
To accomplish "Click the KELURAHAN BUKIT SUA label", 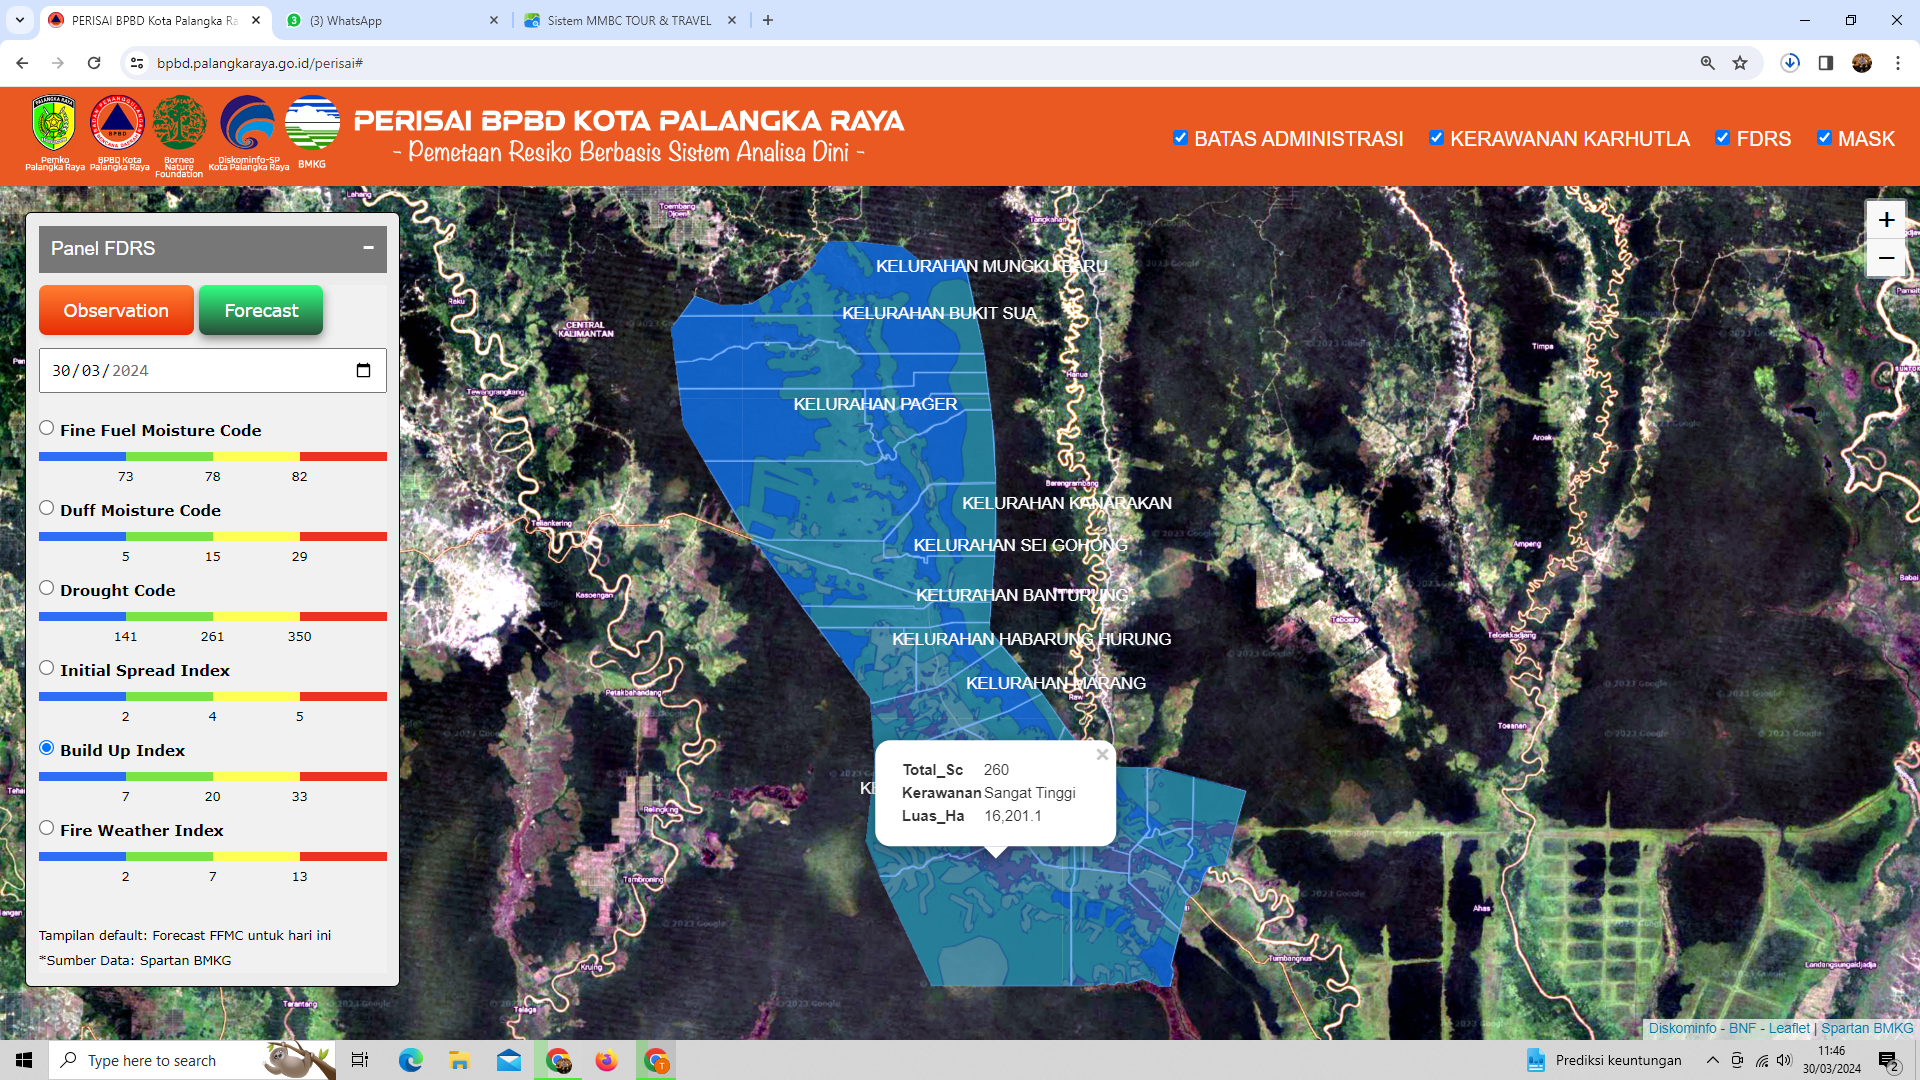I will tap(939, 313).
